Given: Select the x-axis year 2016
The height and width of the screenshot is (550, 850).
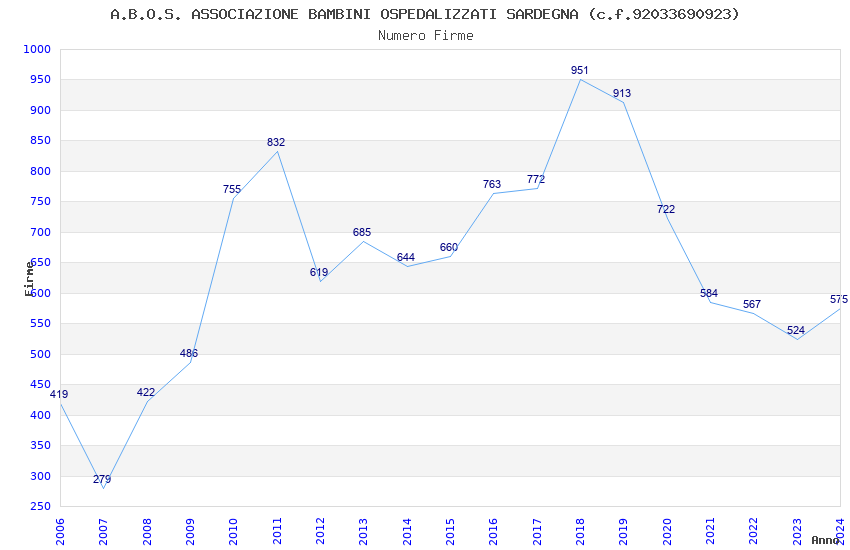Looking at the screenshot, I should click(x=493, y=532).
